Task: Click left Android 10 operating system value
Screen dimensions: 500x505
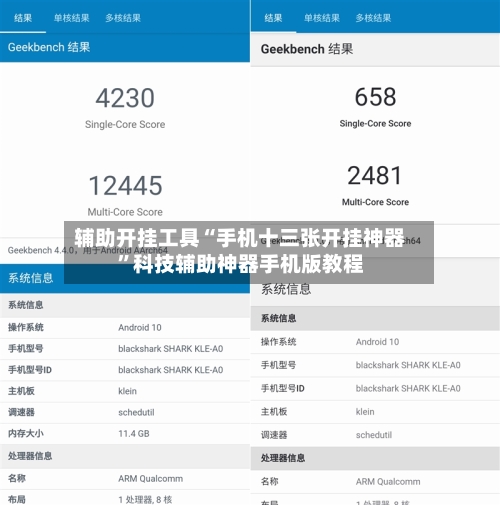Action: 140,328
